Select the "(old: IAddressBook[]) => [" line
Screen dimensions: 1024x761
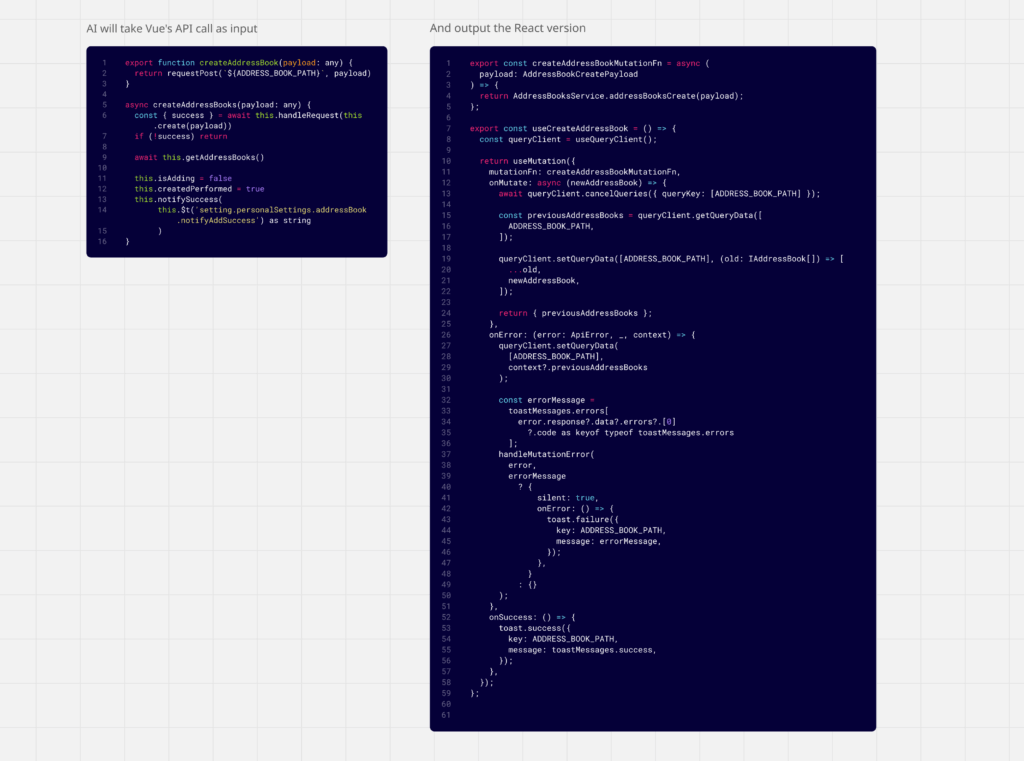[x=671, y=259]
